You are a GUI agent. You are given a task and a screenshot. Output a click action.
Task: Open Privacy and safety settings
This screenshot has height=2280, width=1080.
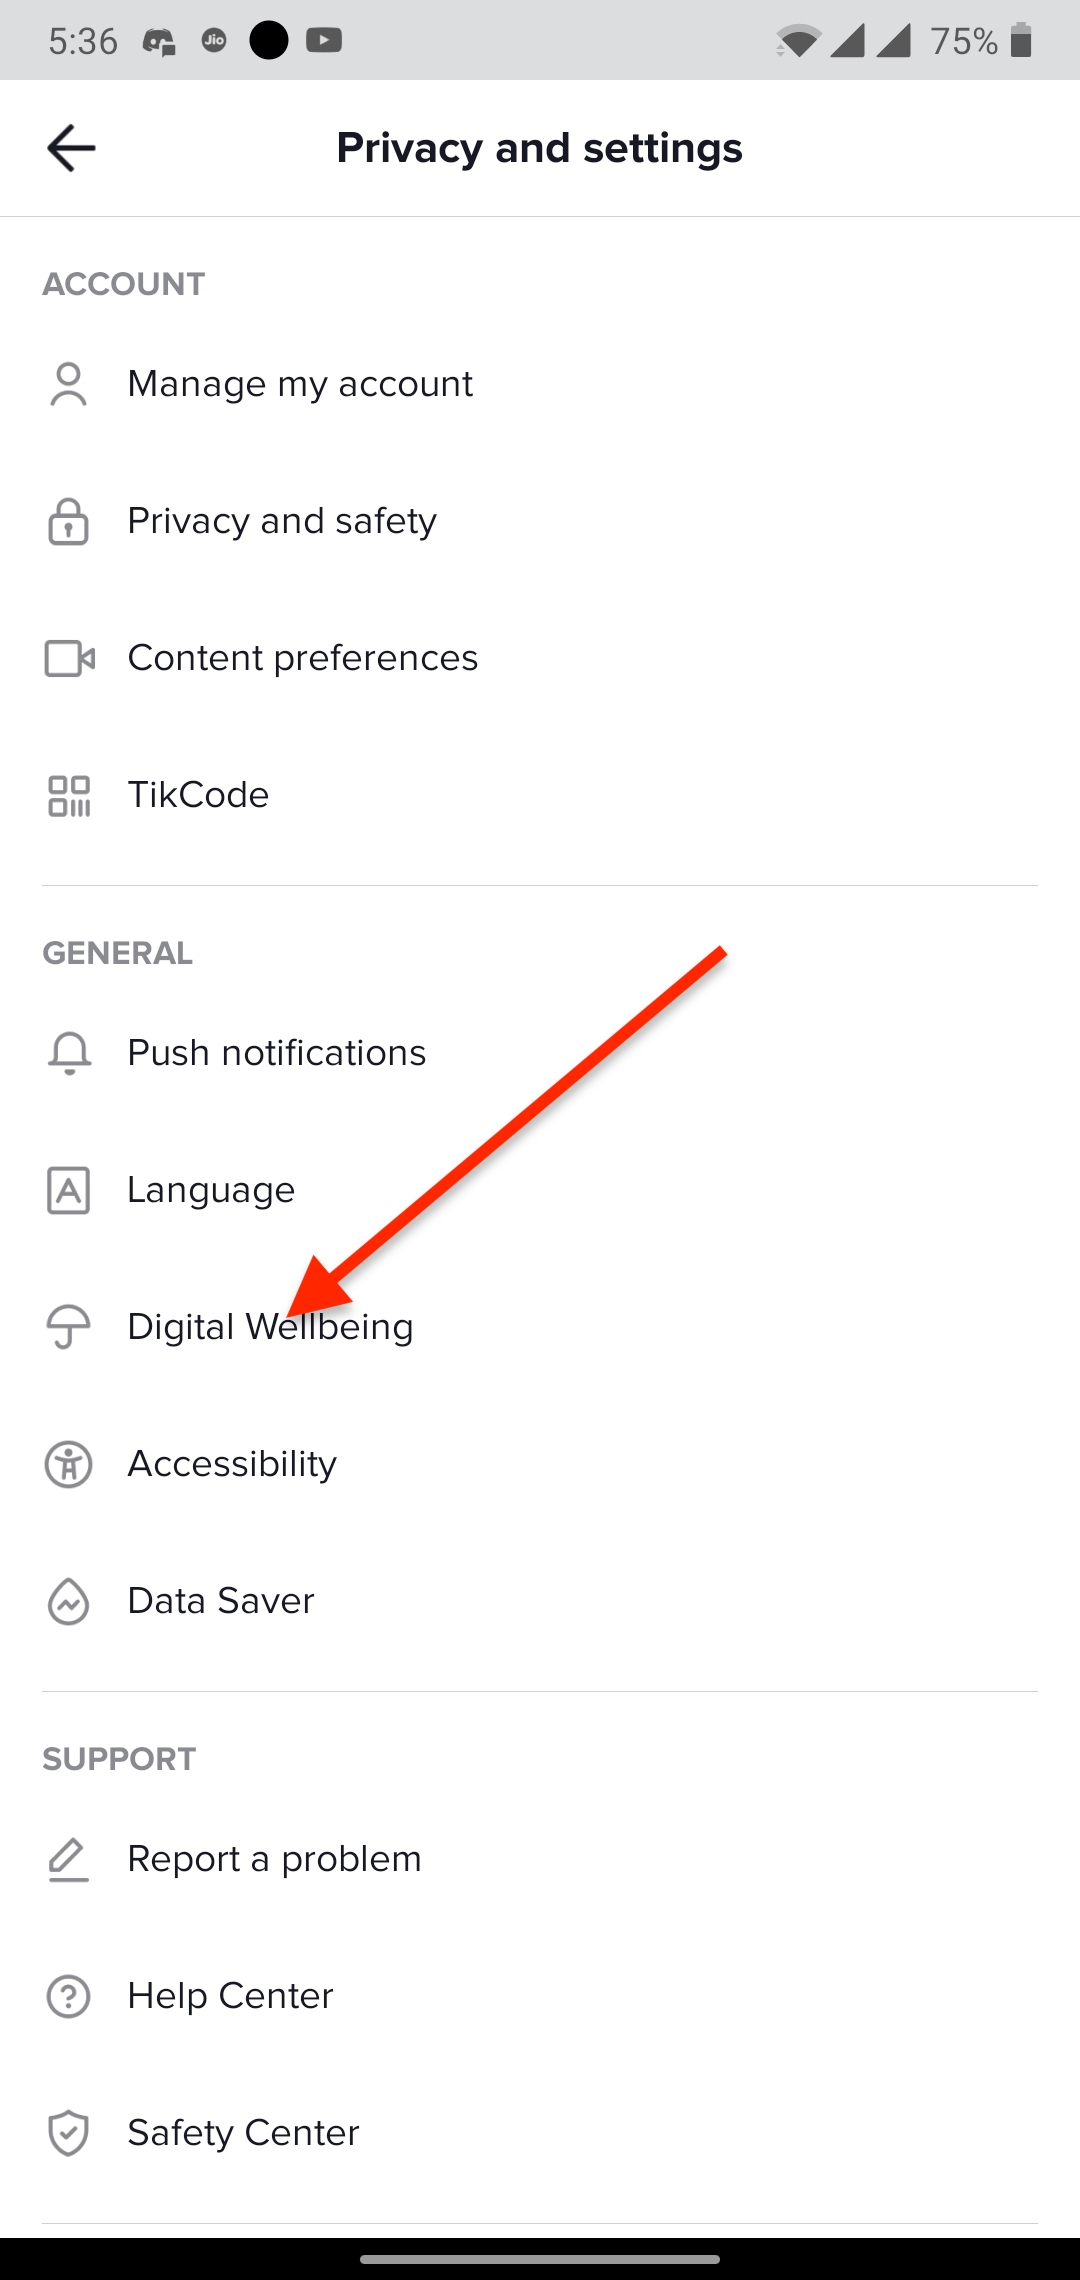pyautogui.click(x=540, y=521)
